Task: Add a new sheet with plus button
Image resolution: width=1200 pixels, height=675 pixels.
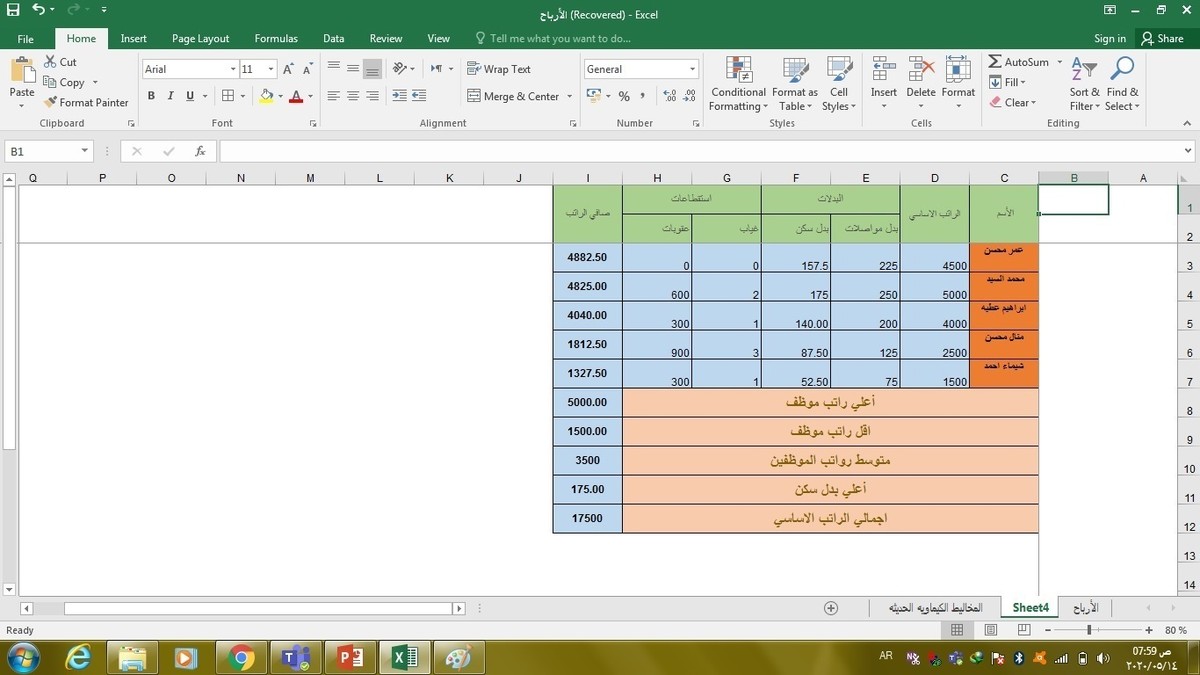Action: (831, 608)
